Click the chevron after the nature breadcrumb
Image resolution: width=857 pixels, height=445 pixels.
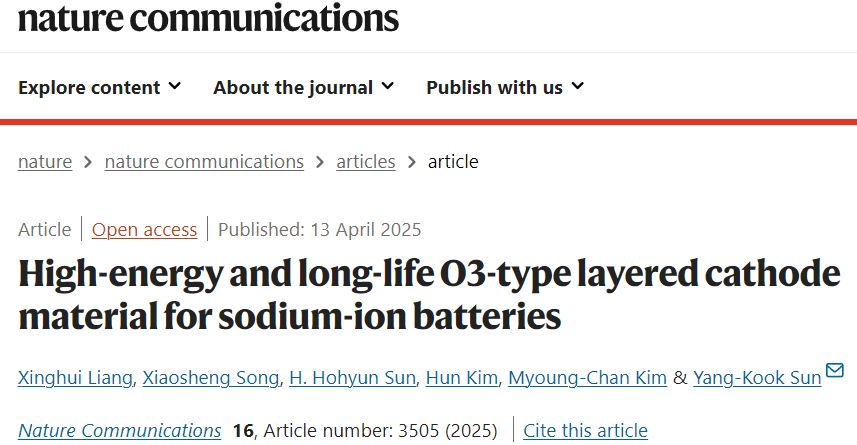pos(88,162)
